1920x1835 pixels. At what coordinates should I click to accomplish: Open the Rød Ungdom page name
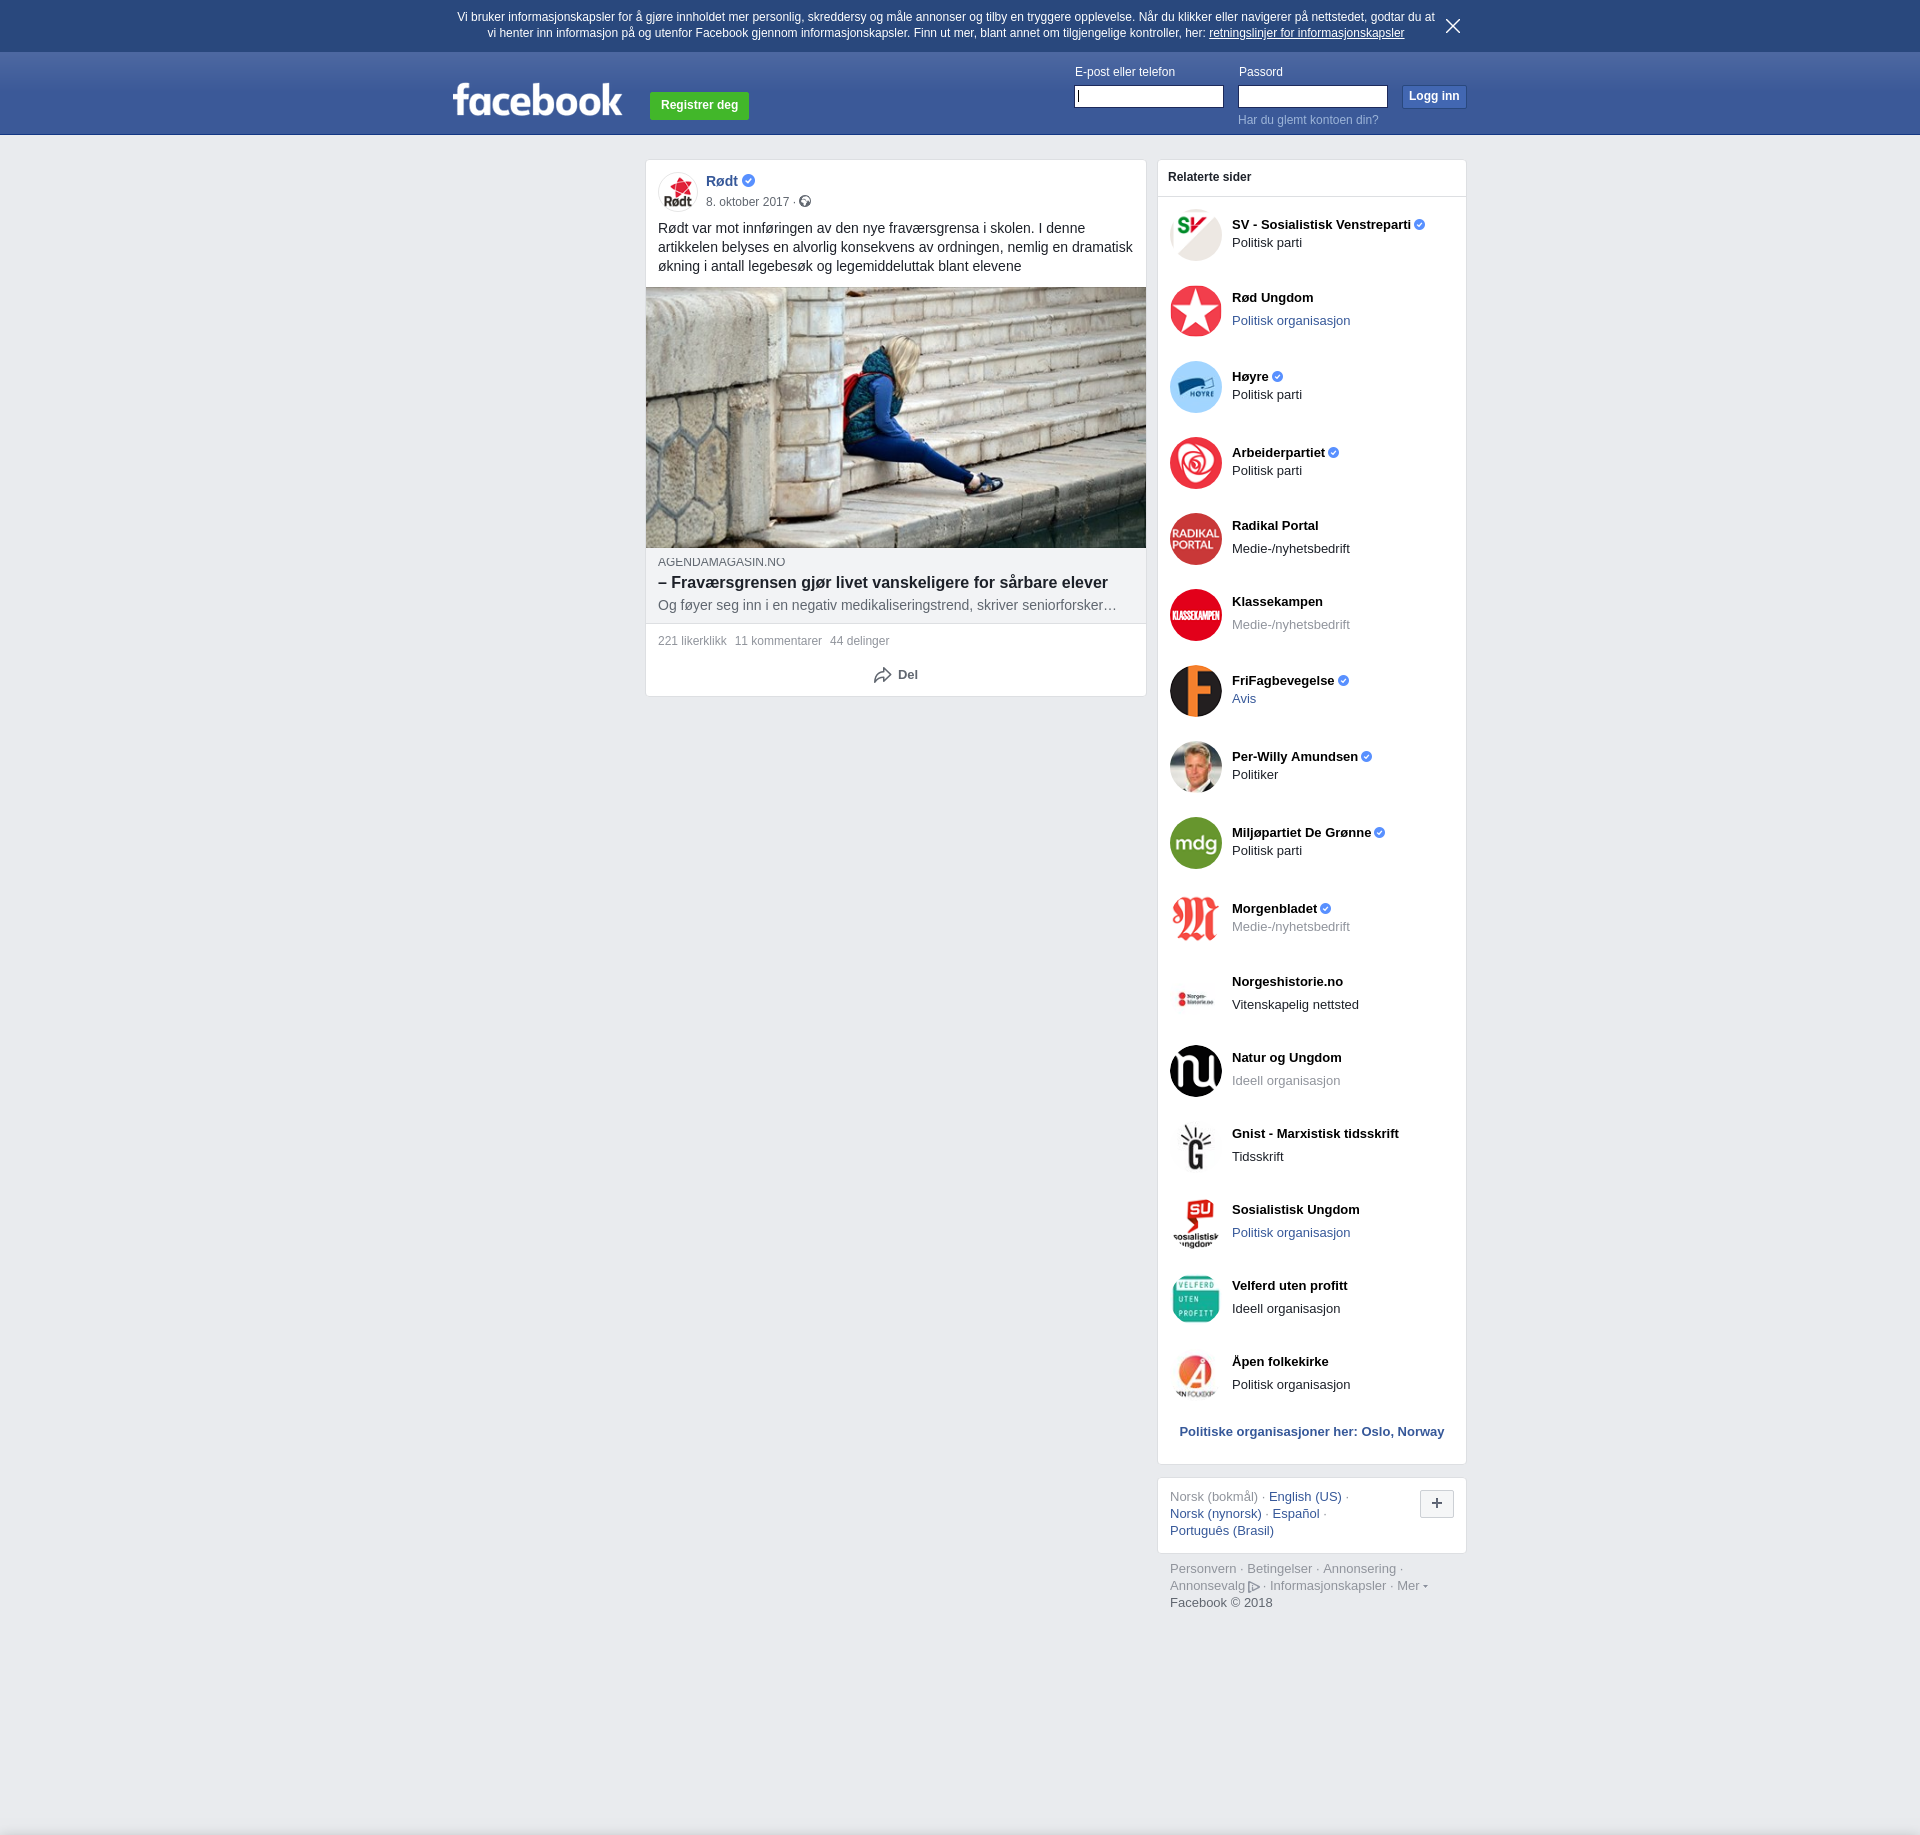(x=1272, y=298)
